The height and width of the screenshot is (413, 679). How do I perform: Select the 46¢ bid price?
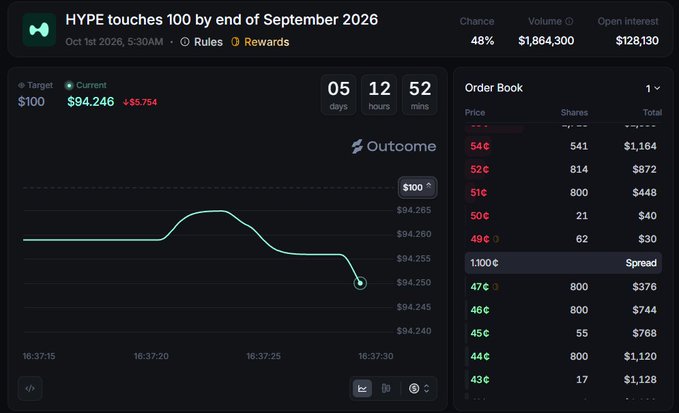pyautogui.click(x=480, y=310)
